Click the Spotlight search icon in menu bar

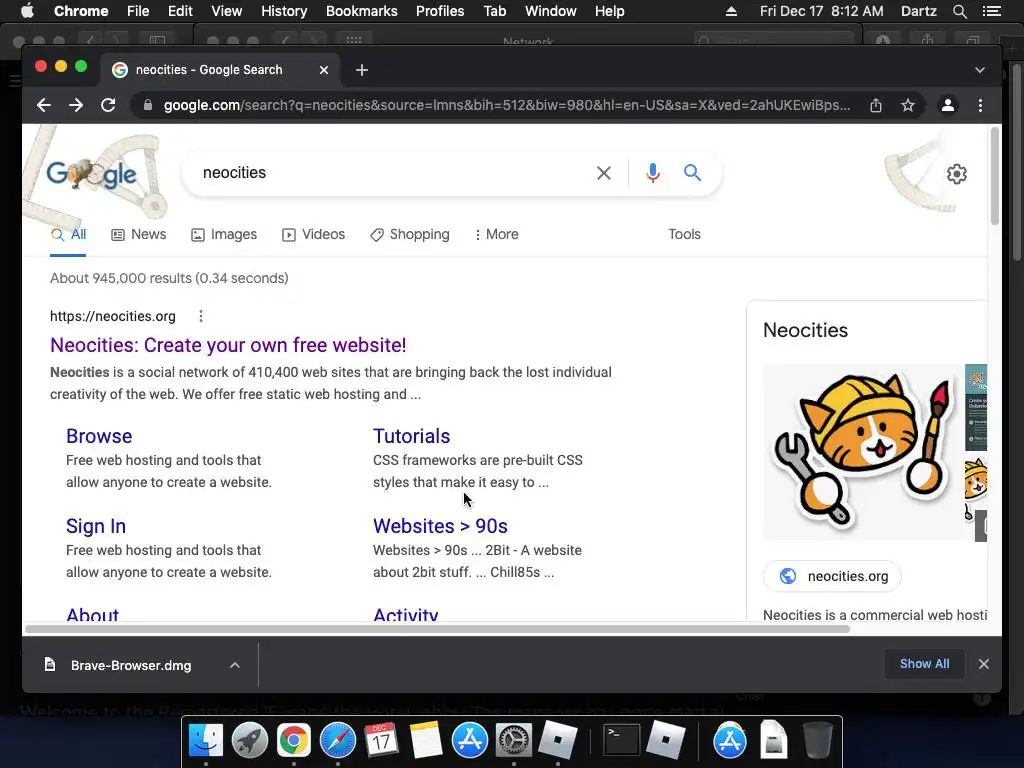click(959, 11)
